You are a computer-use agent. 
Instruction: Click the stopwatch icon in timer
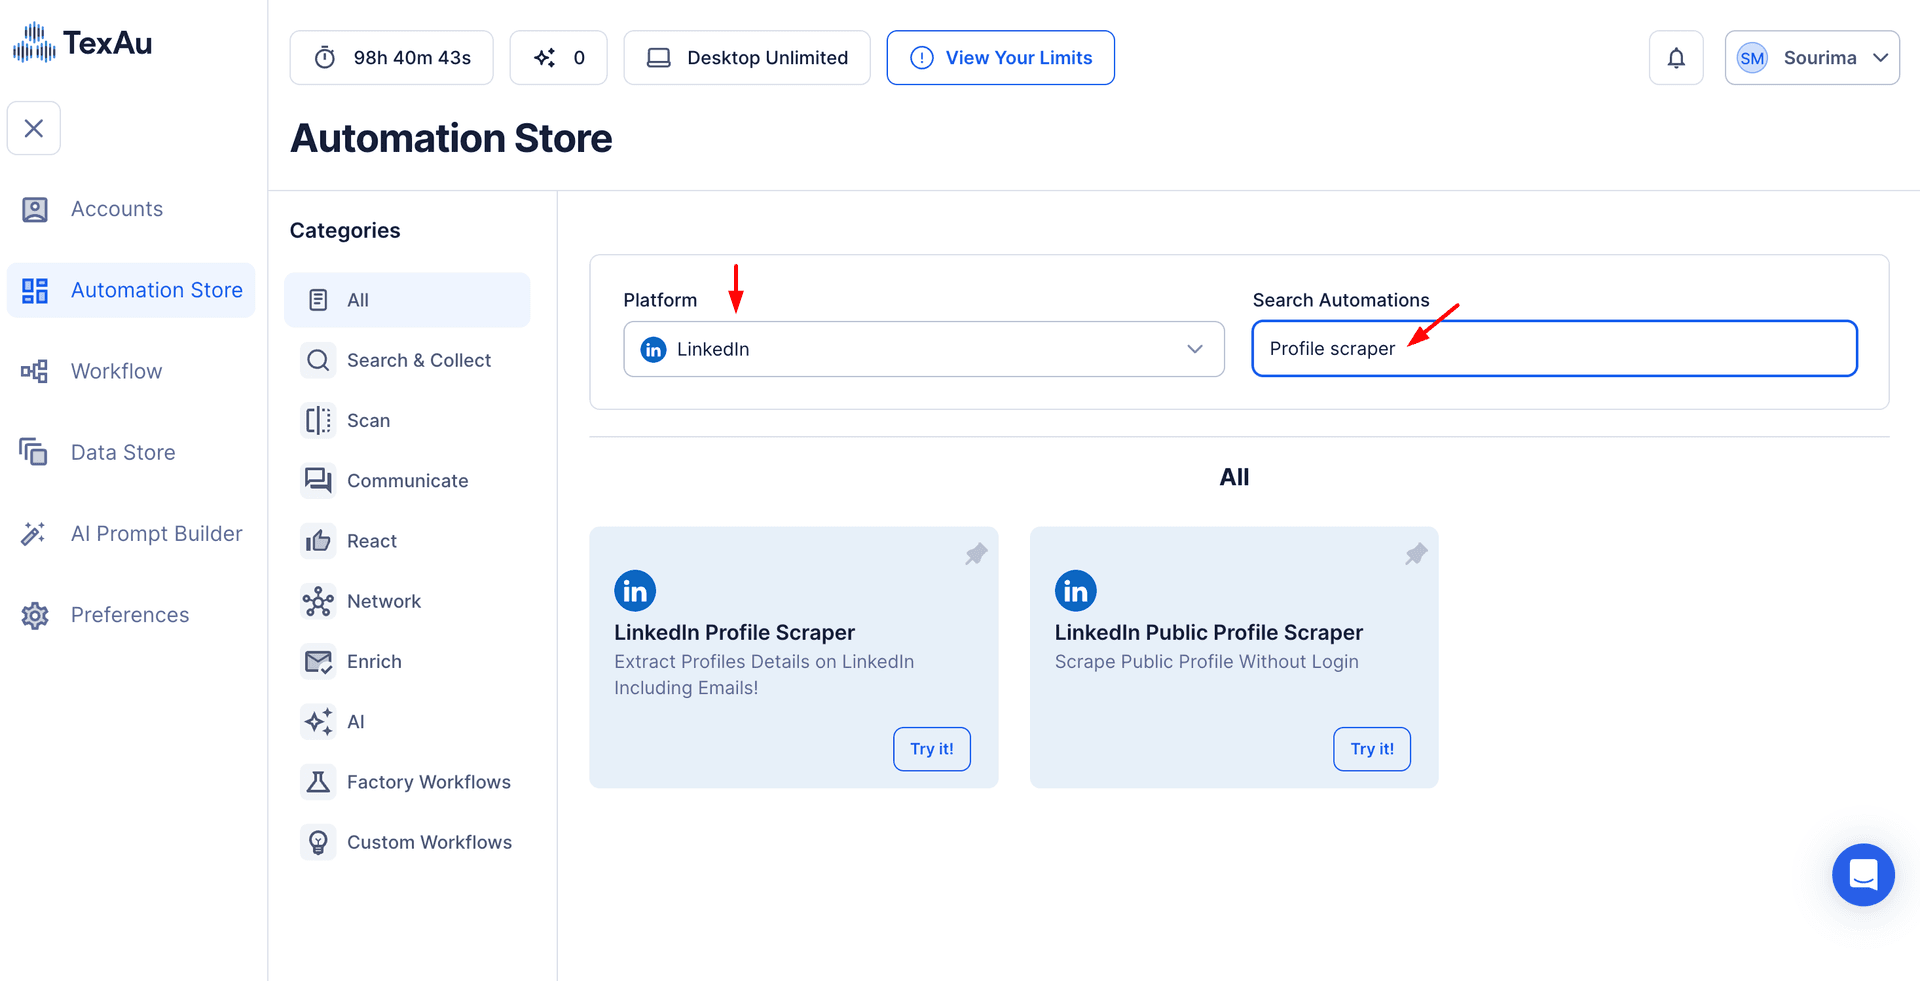click(325, 58)
